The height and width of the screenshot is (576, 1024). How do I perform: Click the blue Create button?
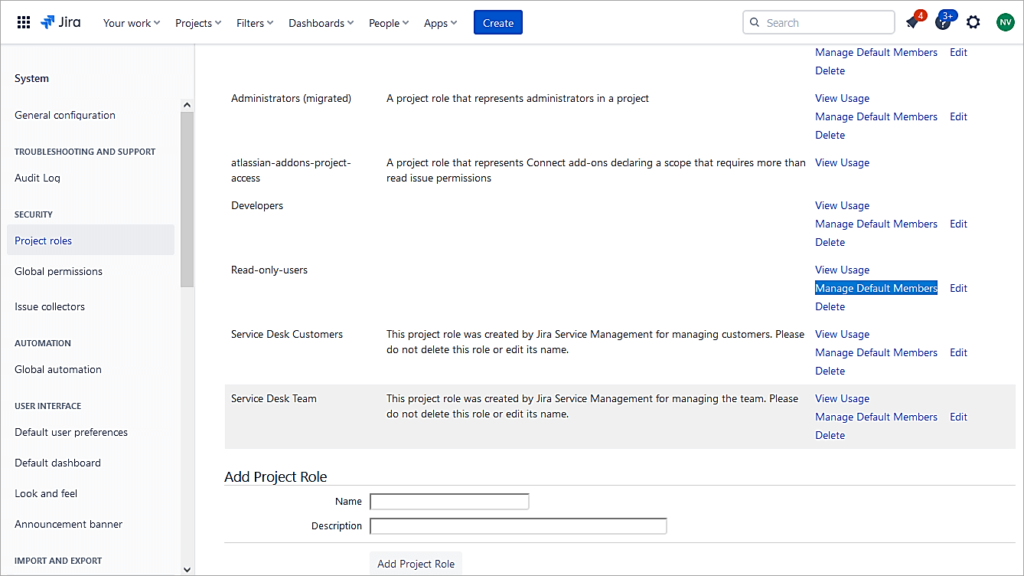(497, 21)
